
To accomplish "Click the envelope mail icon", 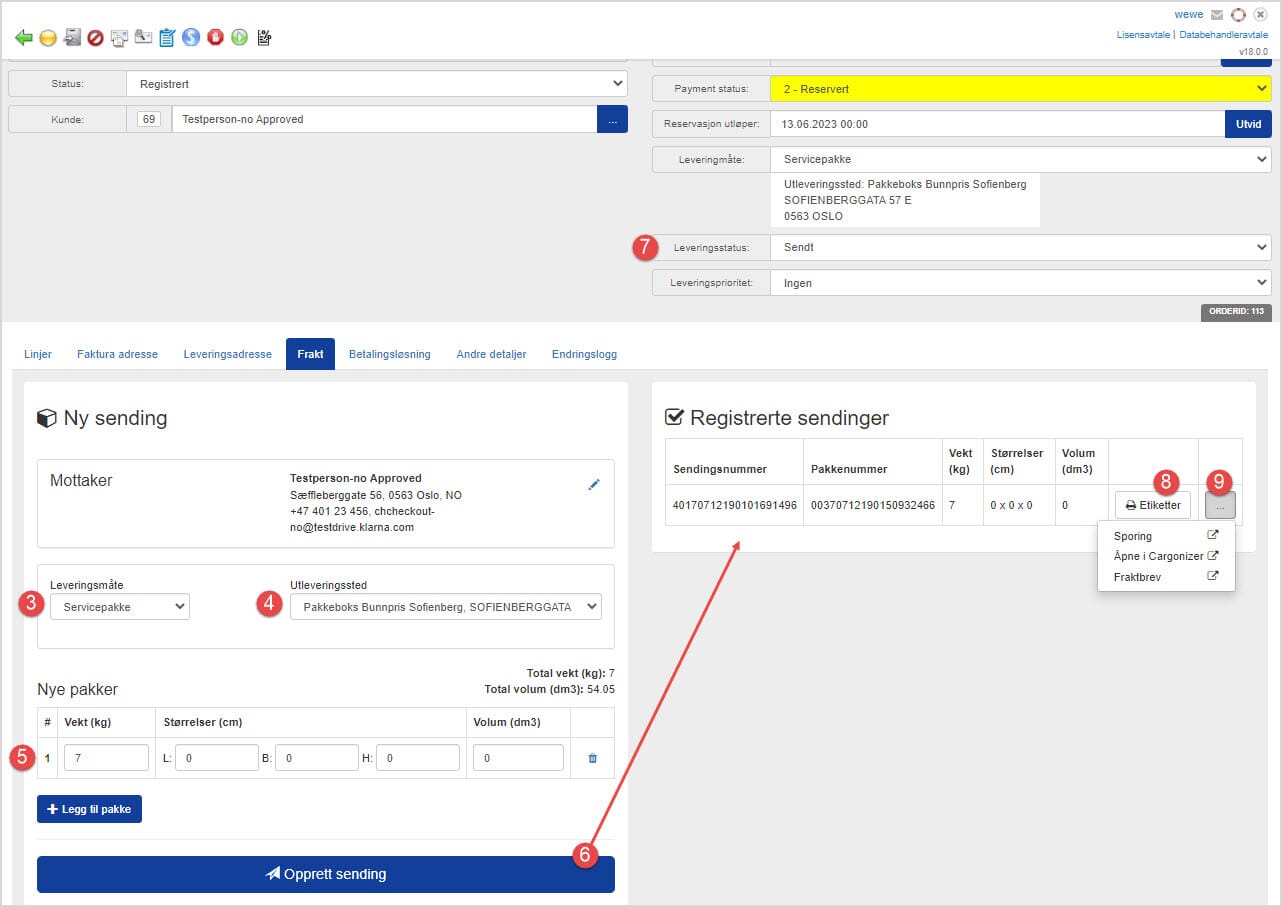I will (1217, 15).
